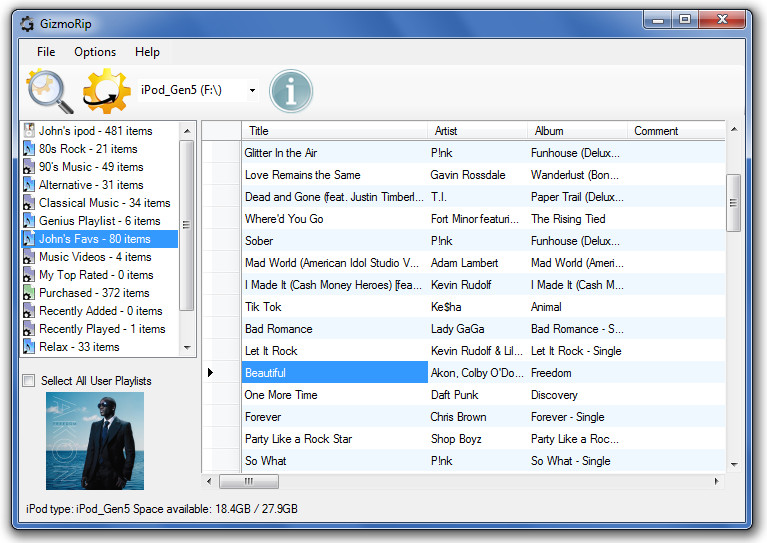The image size is (767, 543).
Task: Click the Genius Playlist icon
Action: coord(29,221)
